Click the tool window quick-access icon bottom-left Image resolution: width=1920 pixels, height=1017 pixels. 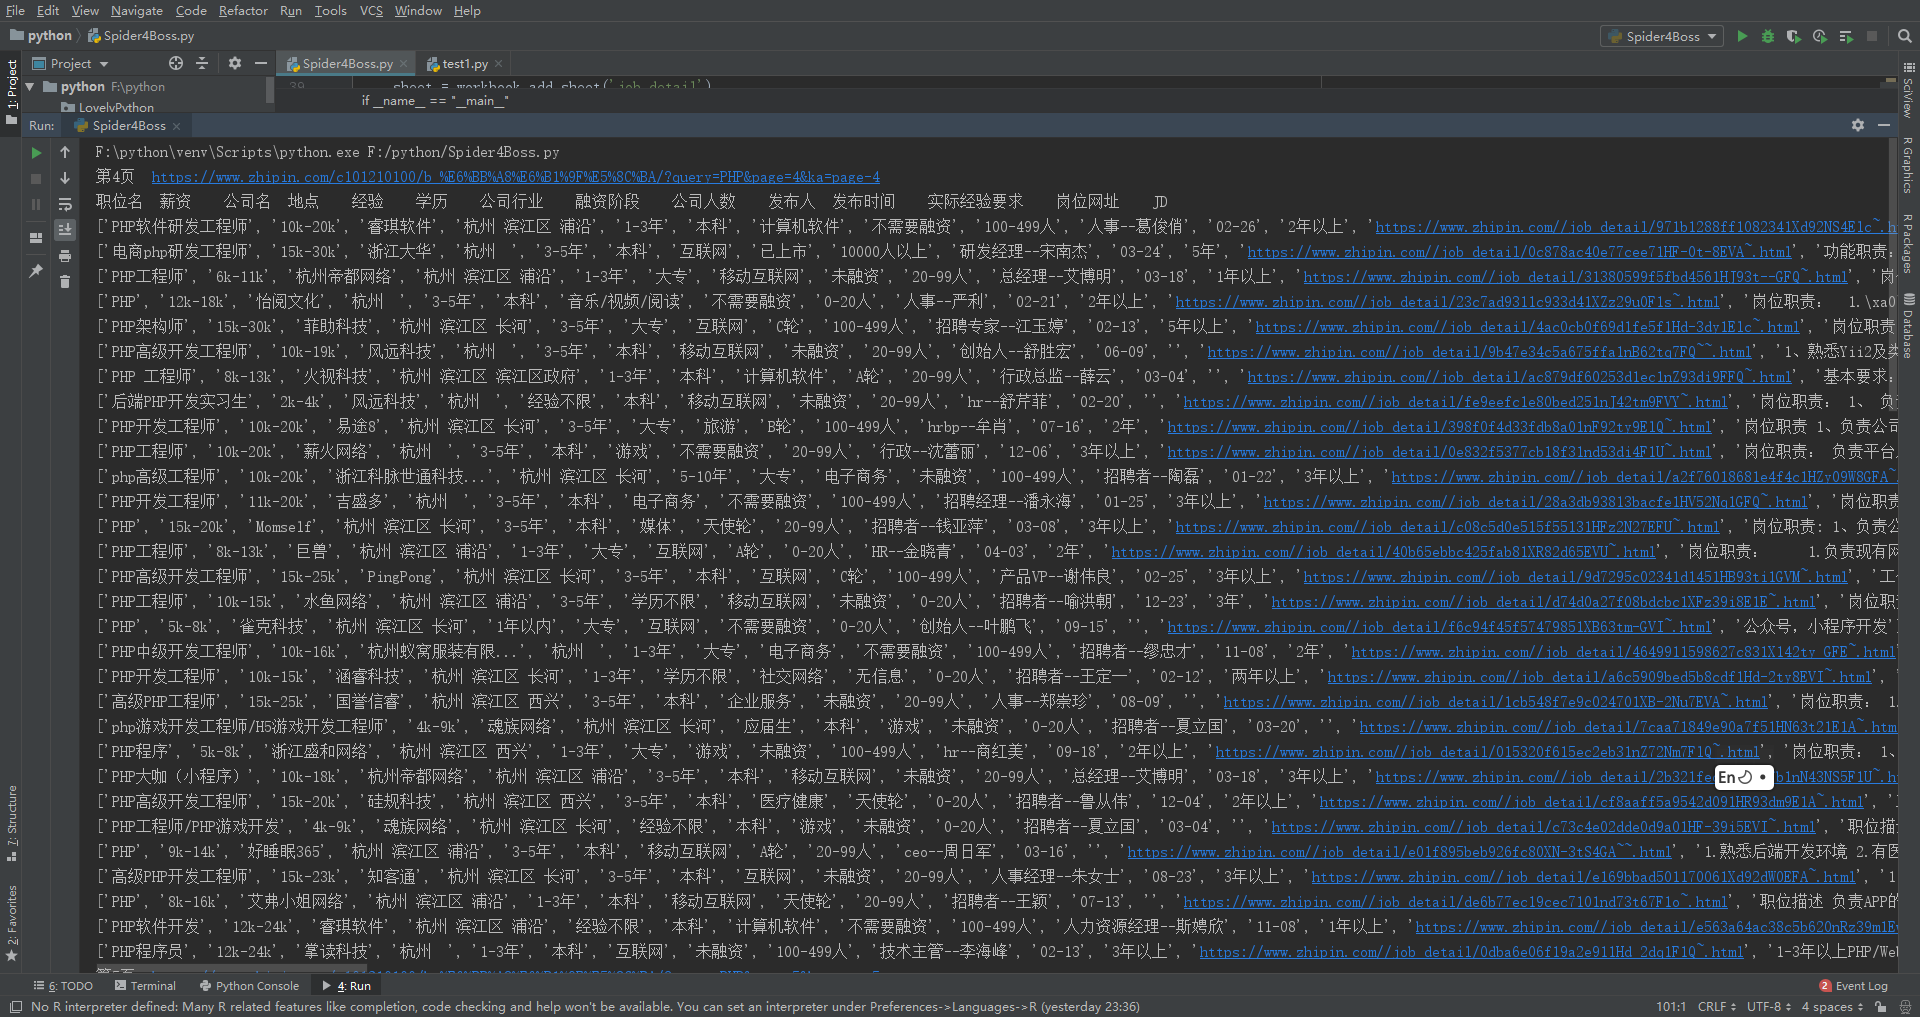click(x=15, y=1007)
